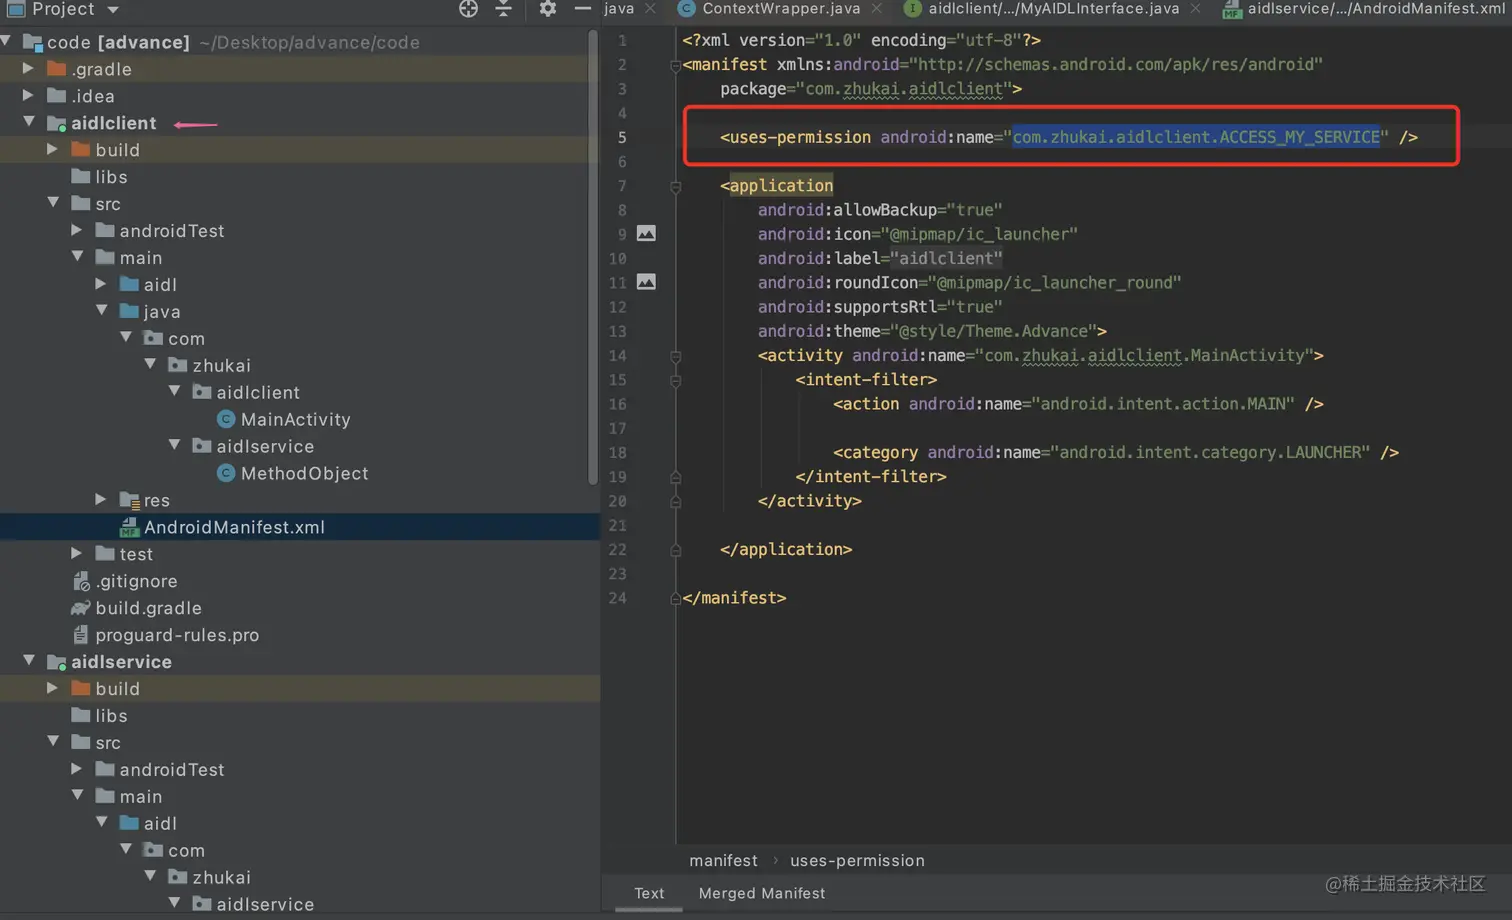The height and width of the screenshot is (920, 1512).
Task: Collapse the src folder under aidlclient
Action: pyautogui.click(x=53, y=203)
